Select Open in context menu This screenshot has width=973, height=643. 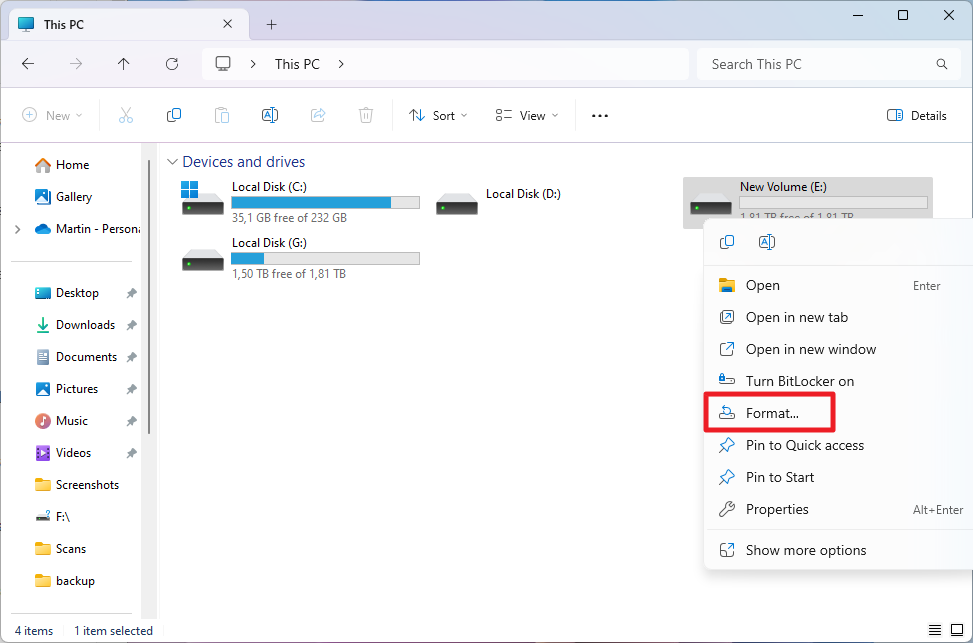tap(840, 286)
